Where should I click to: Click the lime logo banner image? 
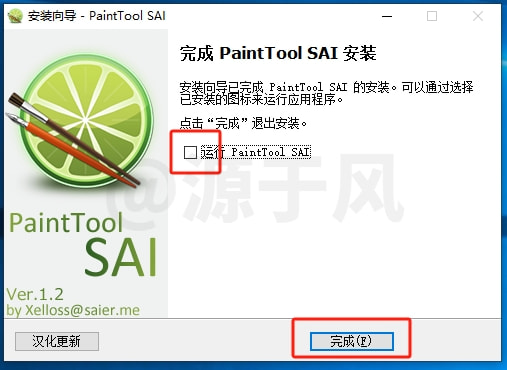[x=86, y=172]
